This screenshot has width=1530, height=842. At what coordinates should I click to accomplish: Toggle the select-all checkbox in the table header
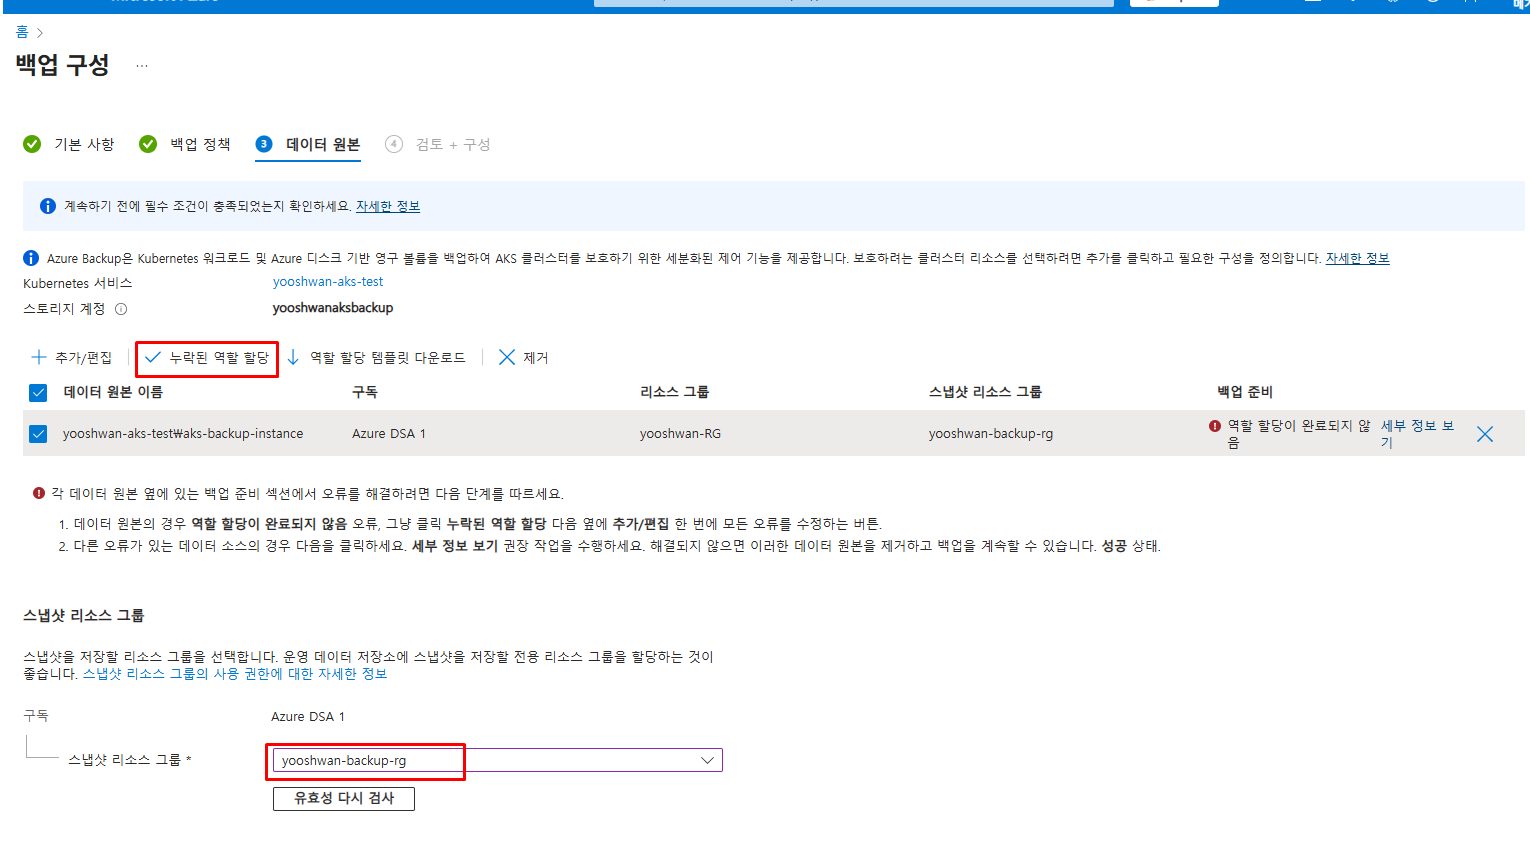[x=38, y=392]
